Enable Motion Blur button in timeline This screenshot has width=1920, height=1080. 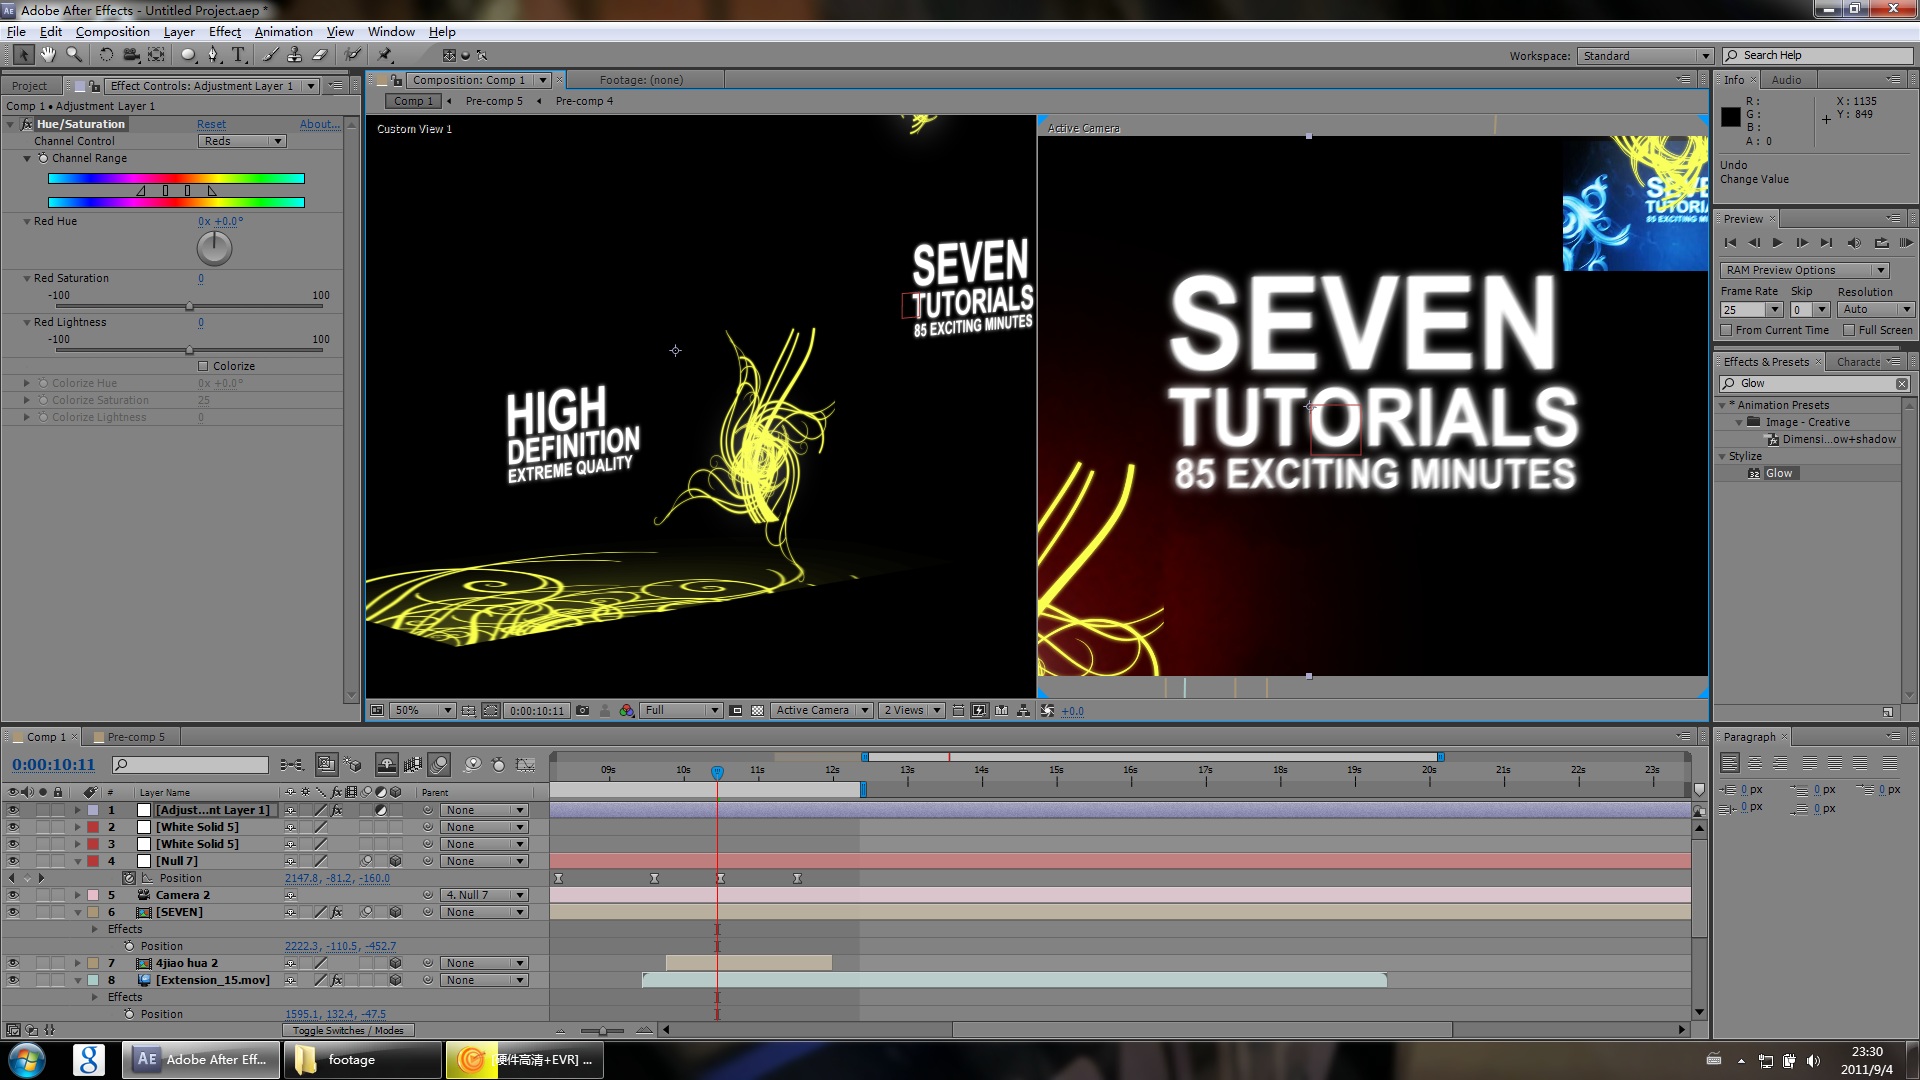(x=439, y=765)
